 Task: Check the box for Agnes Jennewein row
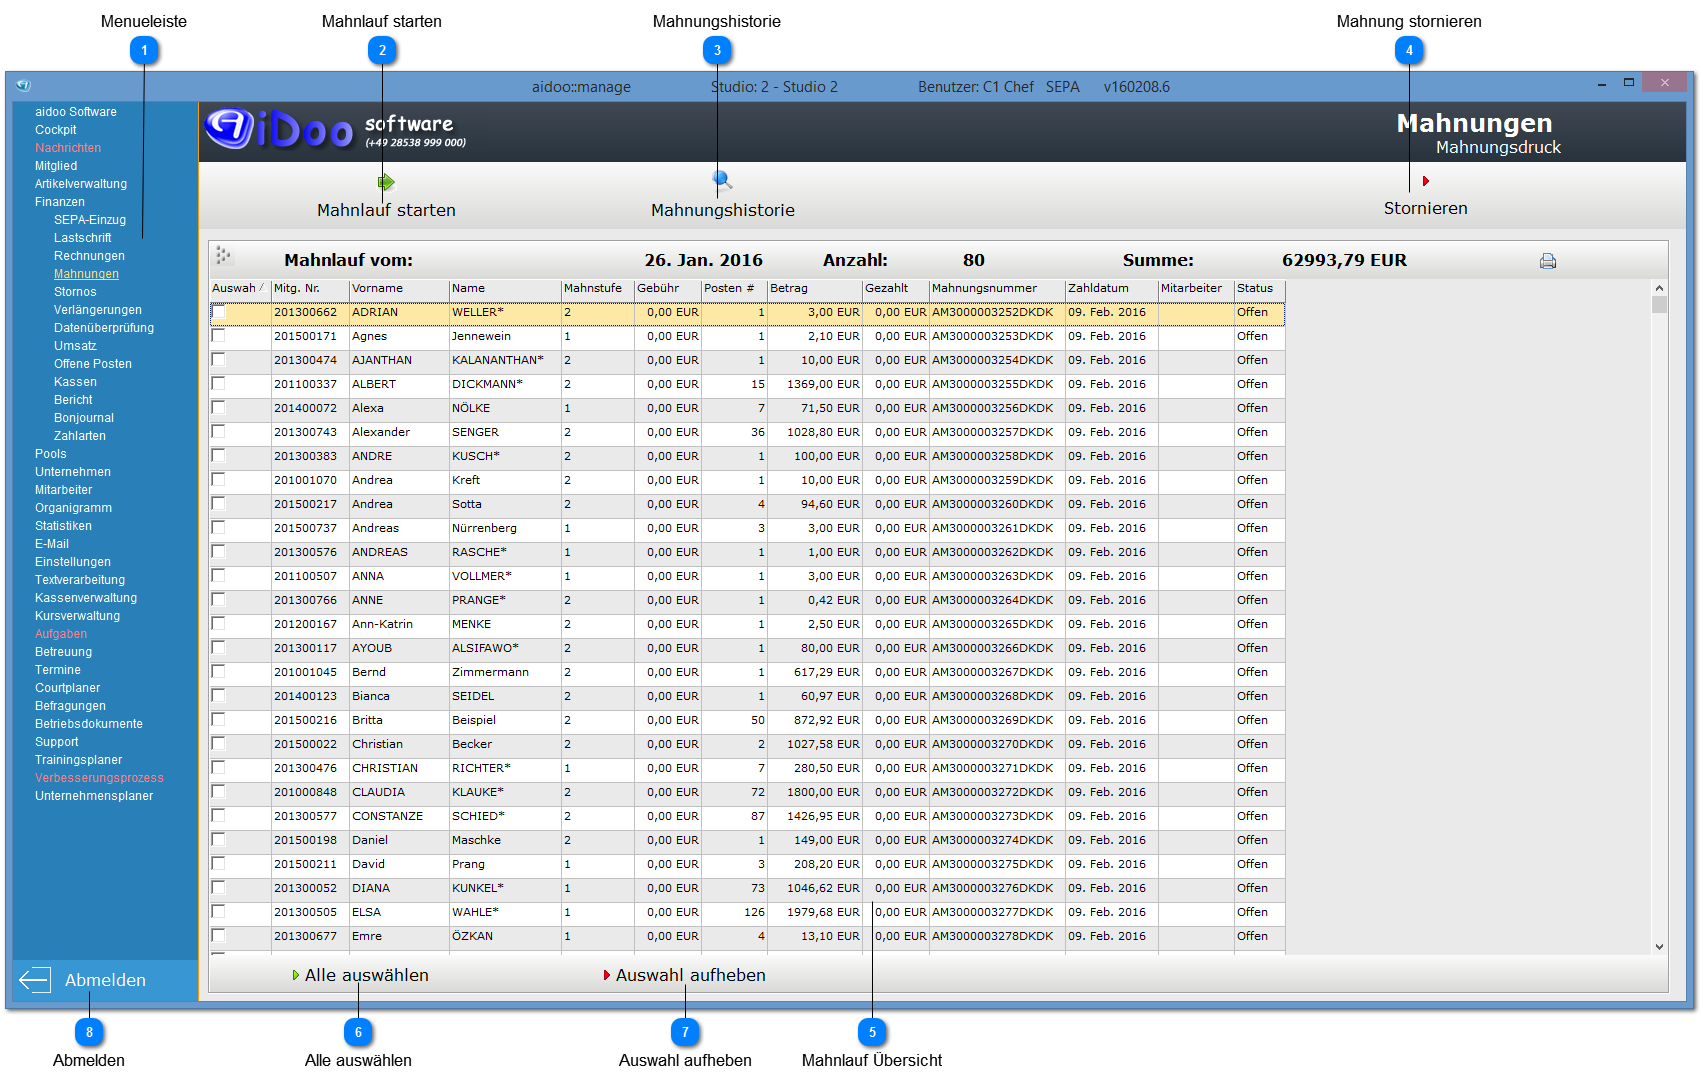pyautogui.click(x=219, y=336)
